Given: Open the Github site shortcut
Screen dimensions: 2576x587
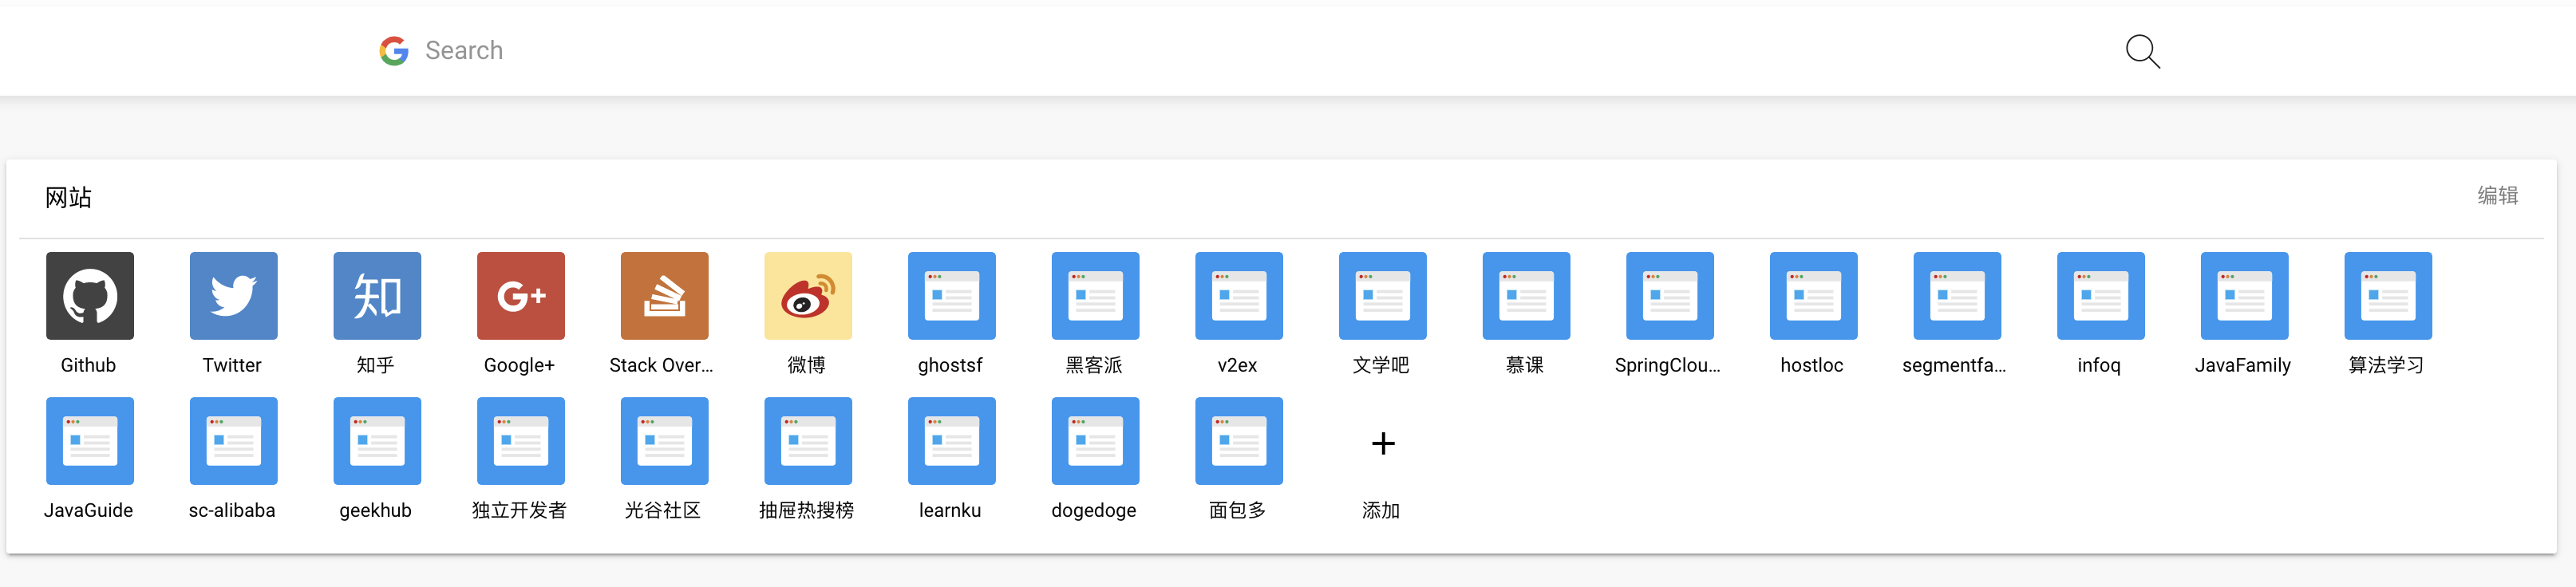Looking at the screenshot, I should (90, 296).
